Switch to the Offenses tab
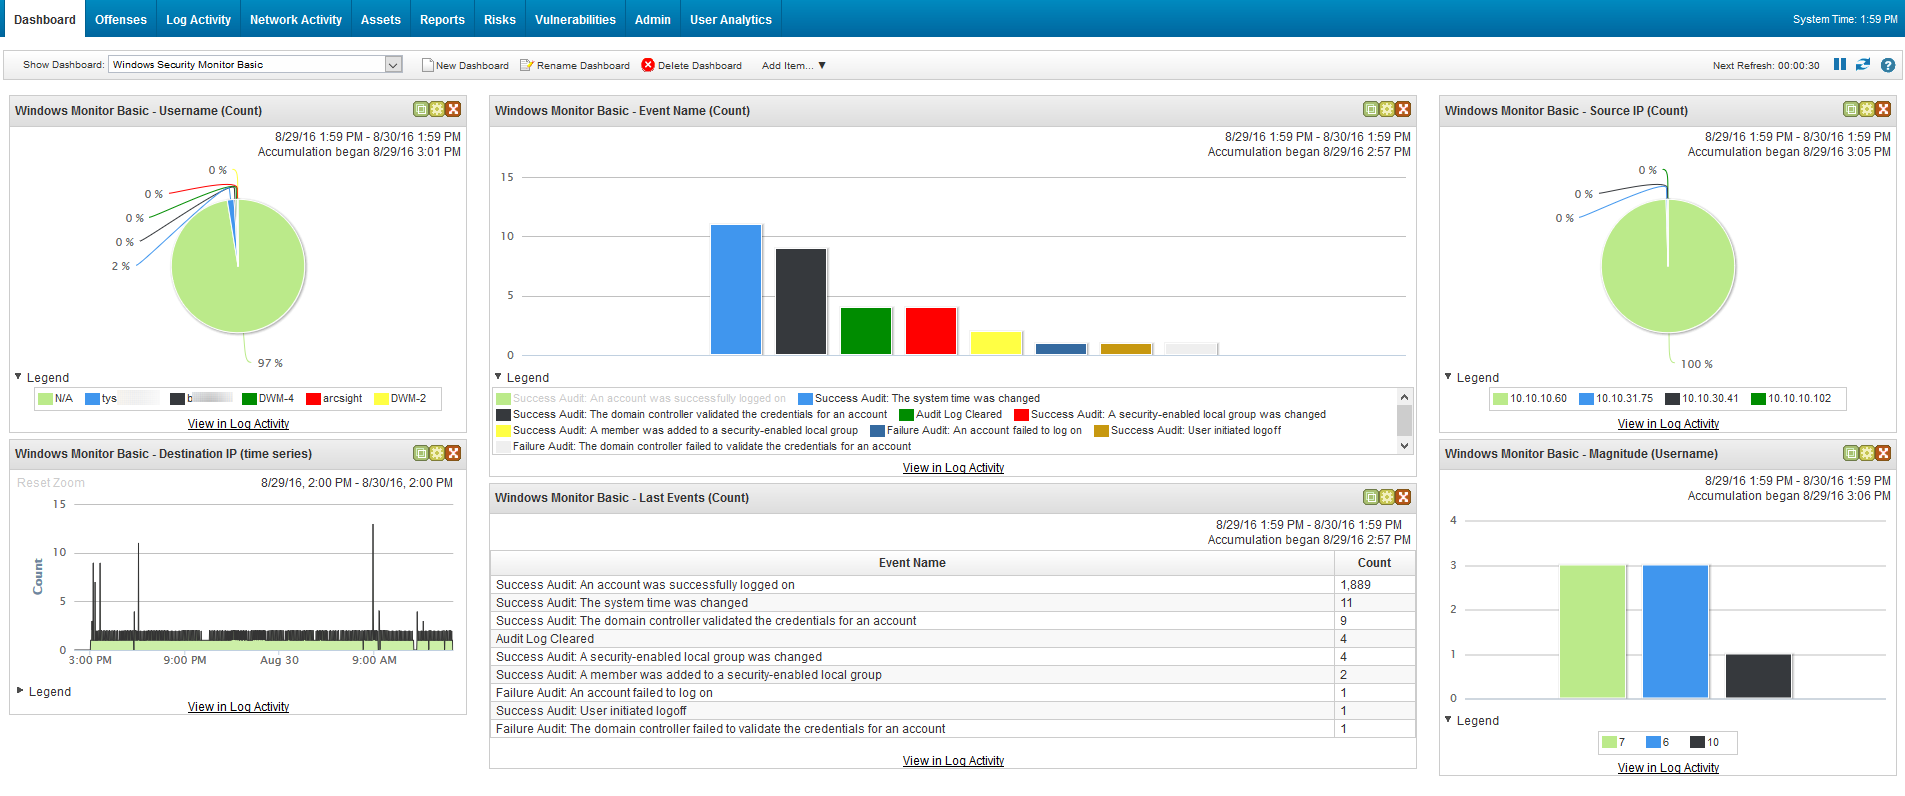1905x796 pixels. [x=120, y=19]
